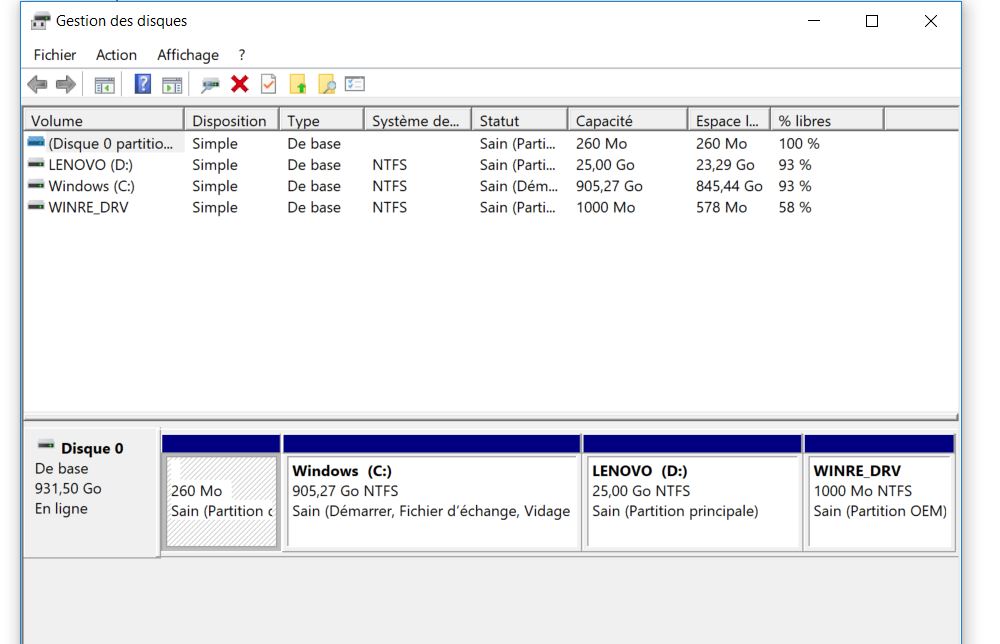The width and height of the screenshot is (1000, 644).
Task: Click the small disk icon next to Disque 0 label
Action: point(46,446)
